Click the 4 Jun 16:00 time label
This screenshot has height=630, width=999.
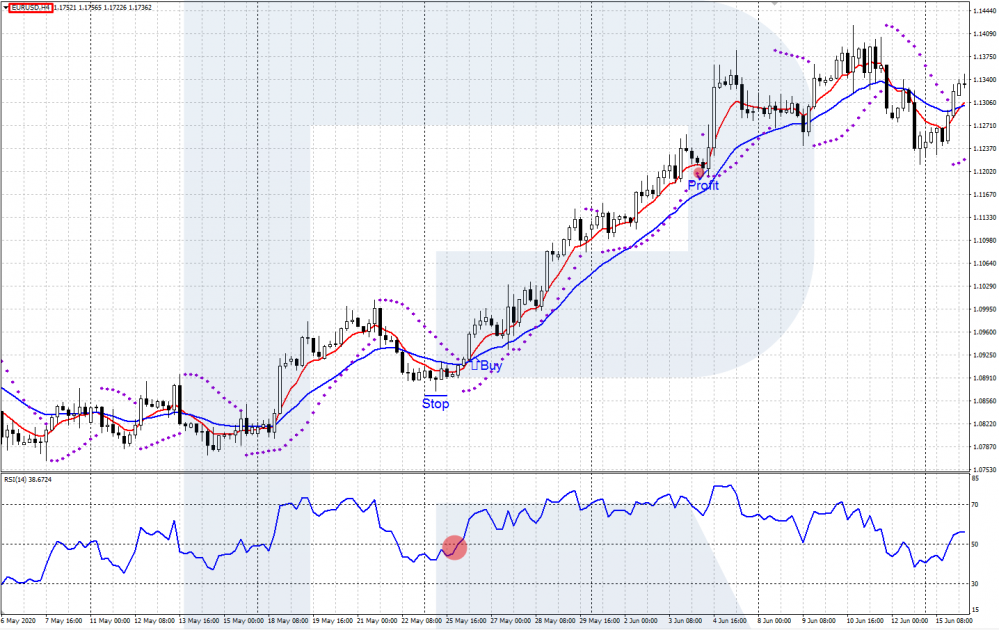[730, 620]
